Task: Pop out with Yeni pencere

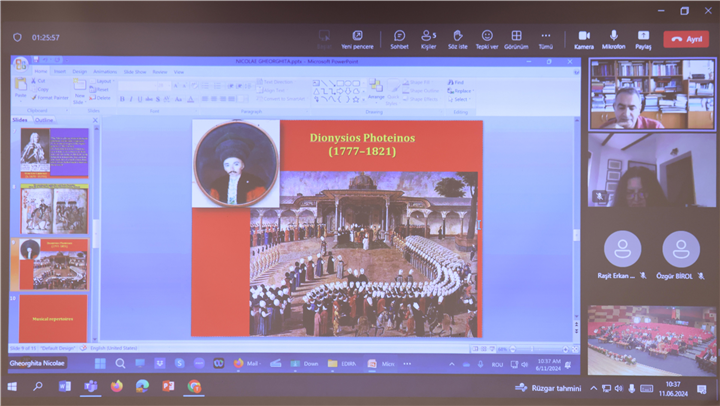Action: (357, 39)
